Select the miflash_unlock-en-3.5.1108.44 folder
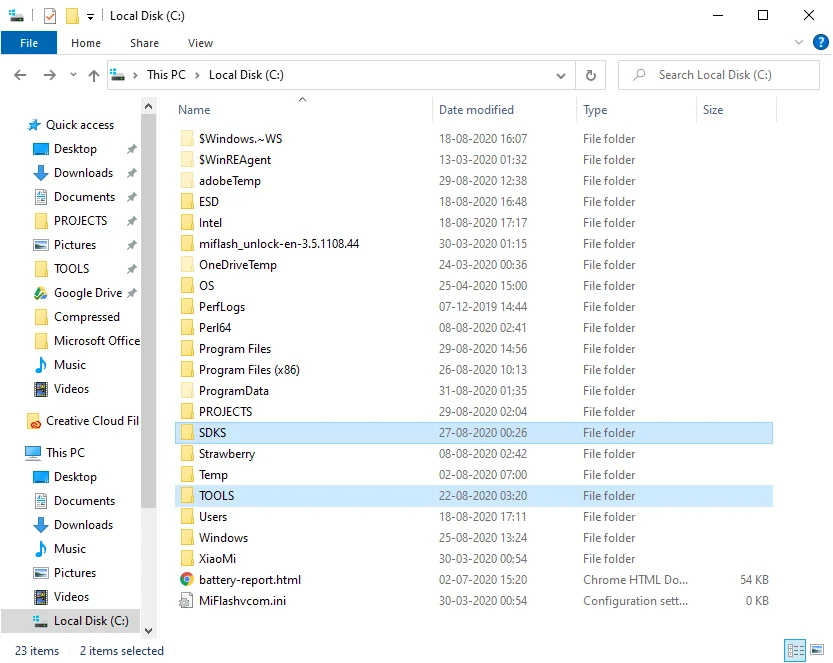 click(x=279, y=244)
